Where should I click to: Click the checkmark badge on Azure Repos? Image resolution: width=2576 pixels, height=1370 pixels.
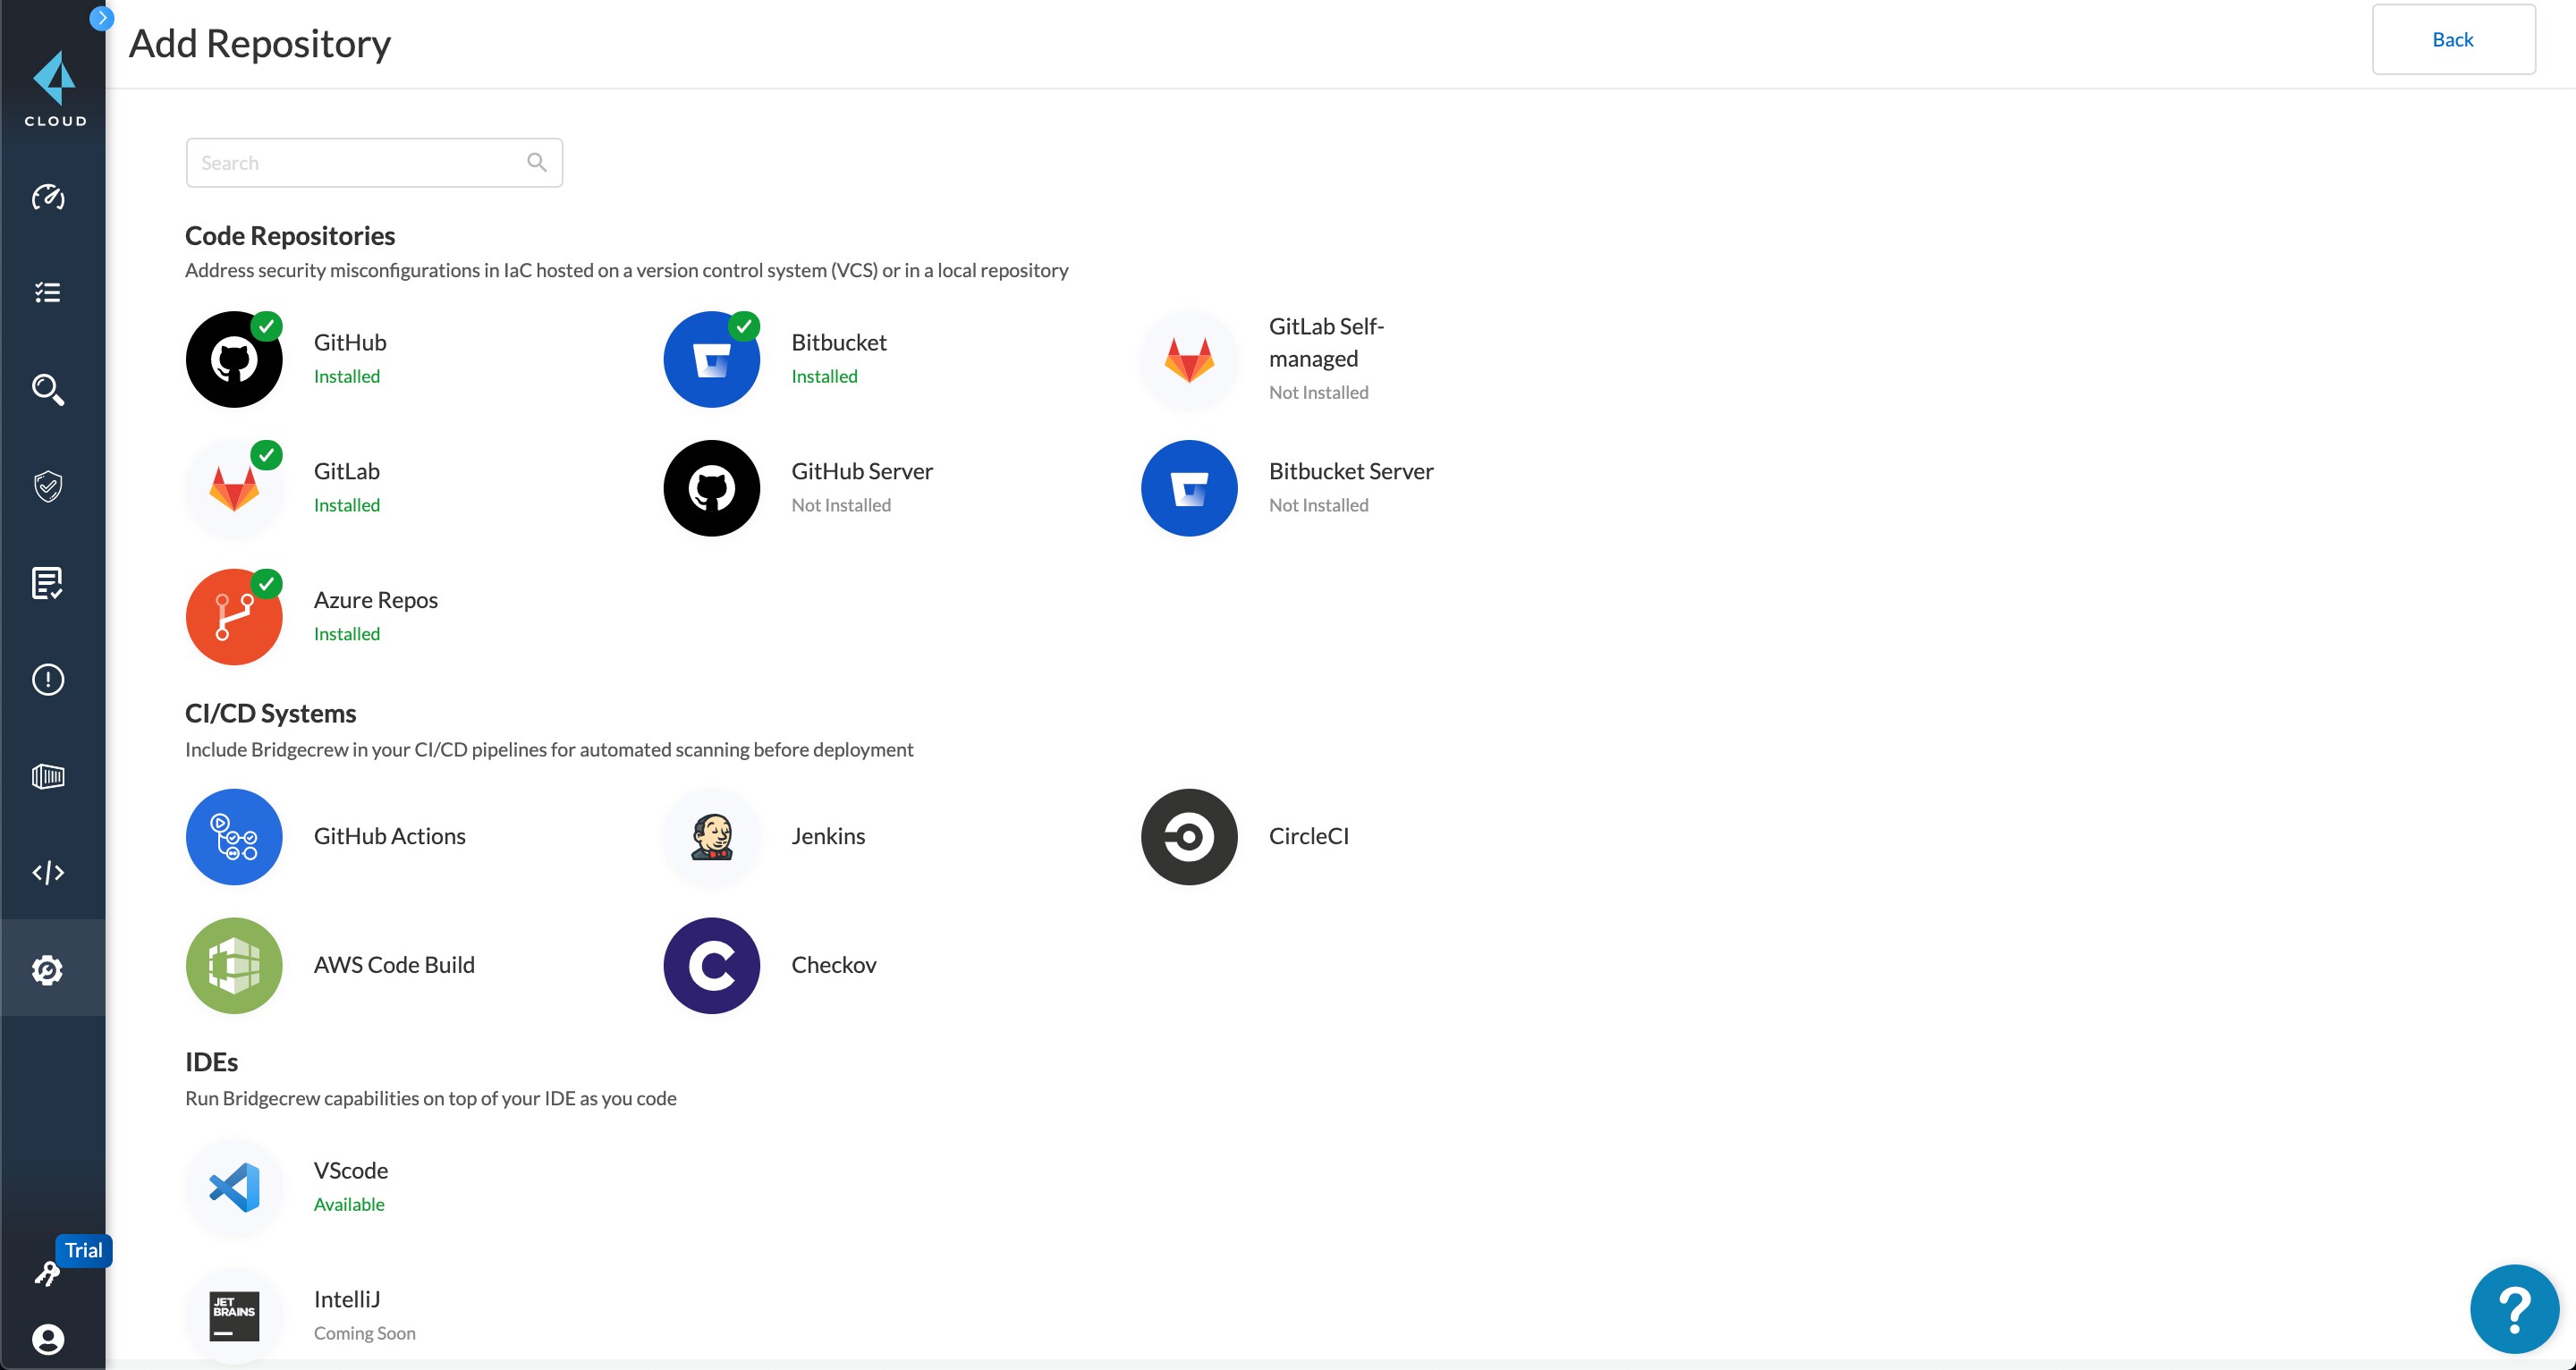tap(266, 583)
